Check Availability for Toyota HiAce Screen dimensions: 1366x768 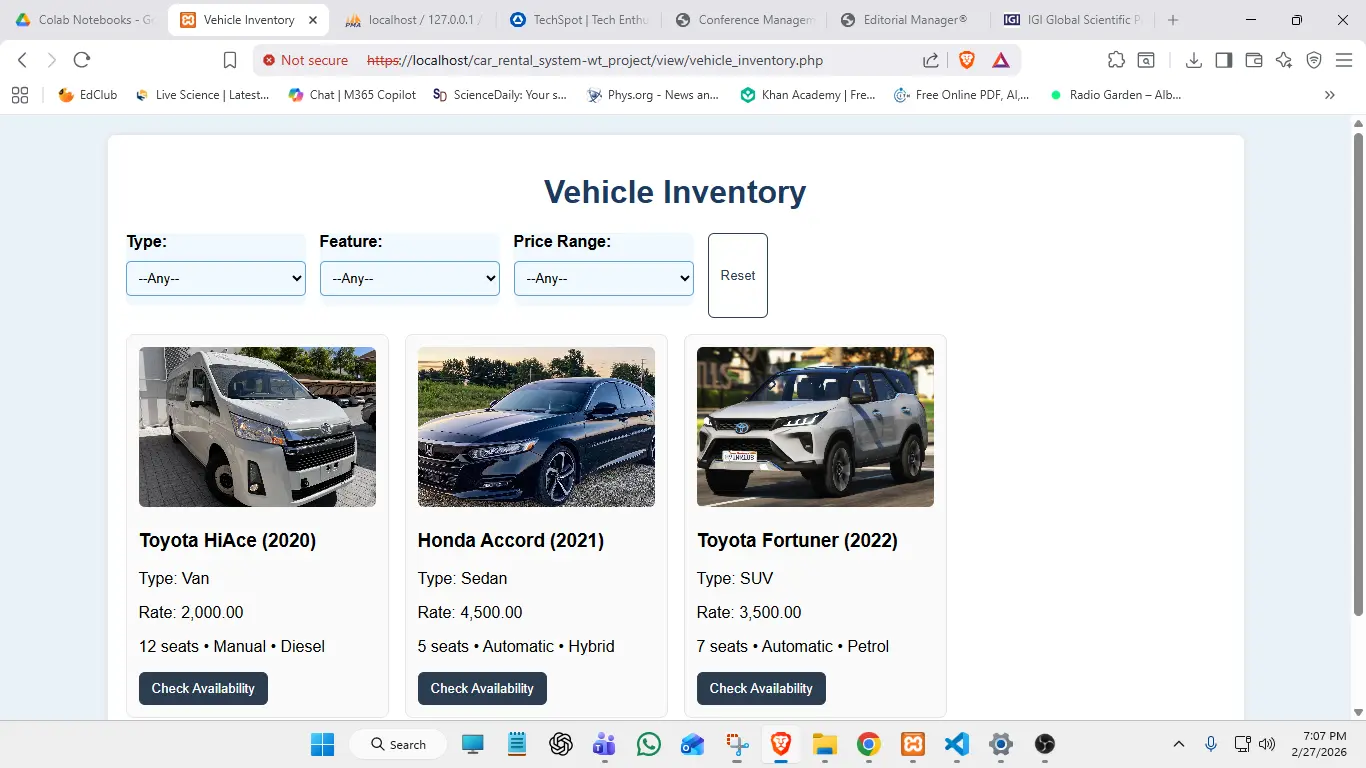(x=203, y=688)
